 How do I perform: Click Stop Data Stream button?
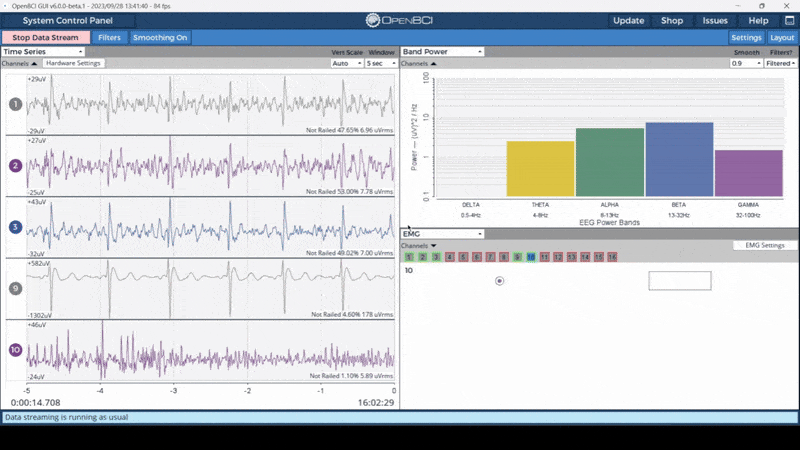click(45, 38)
